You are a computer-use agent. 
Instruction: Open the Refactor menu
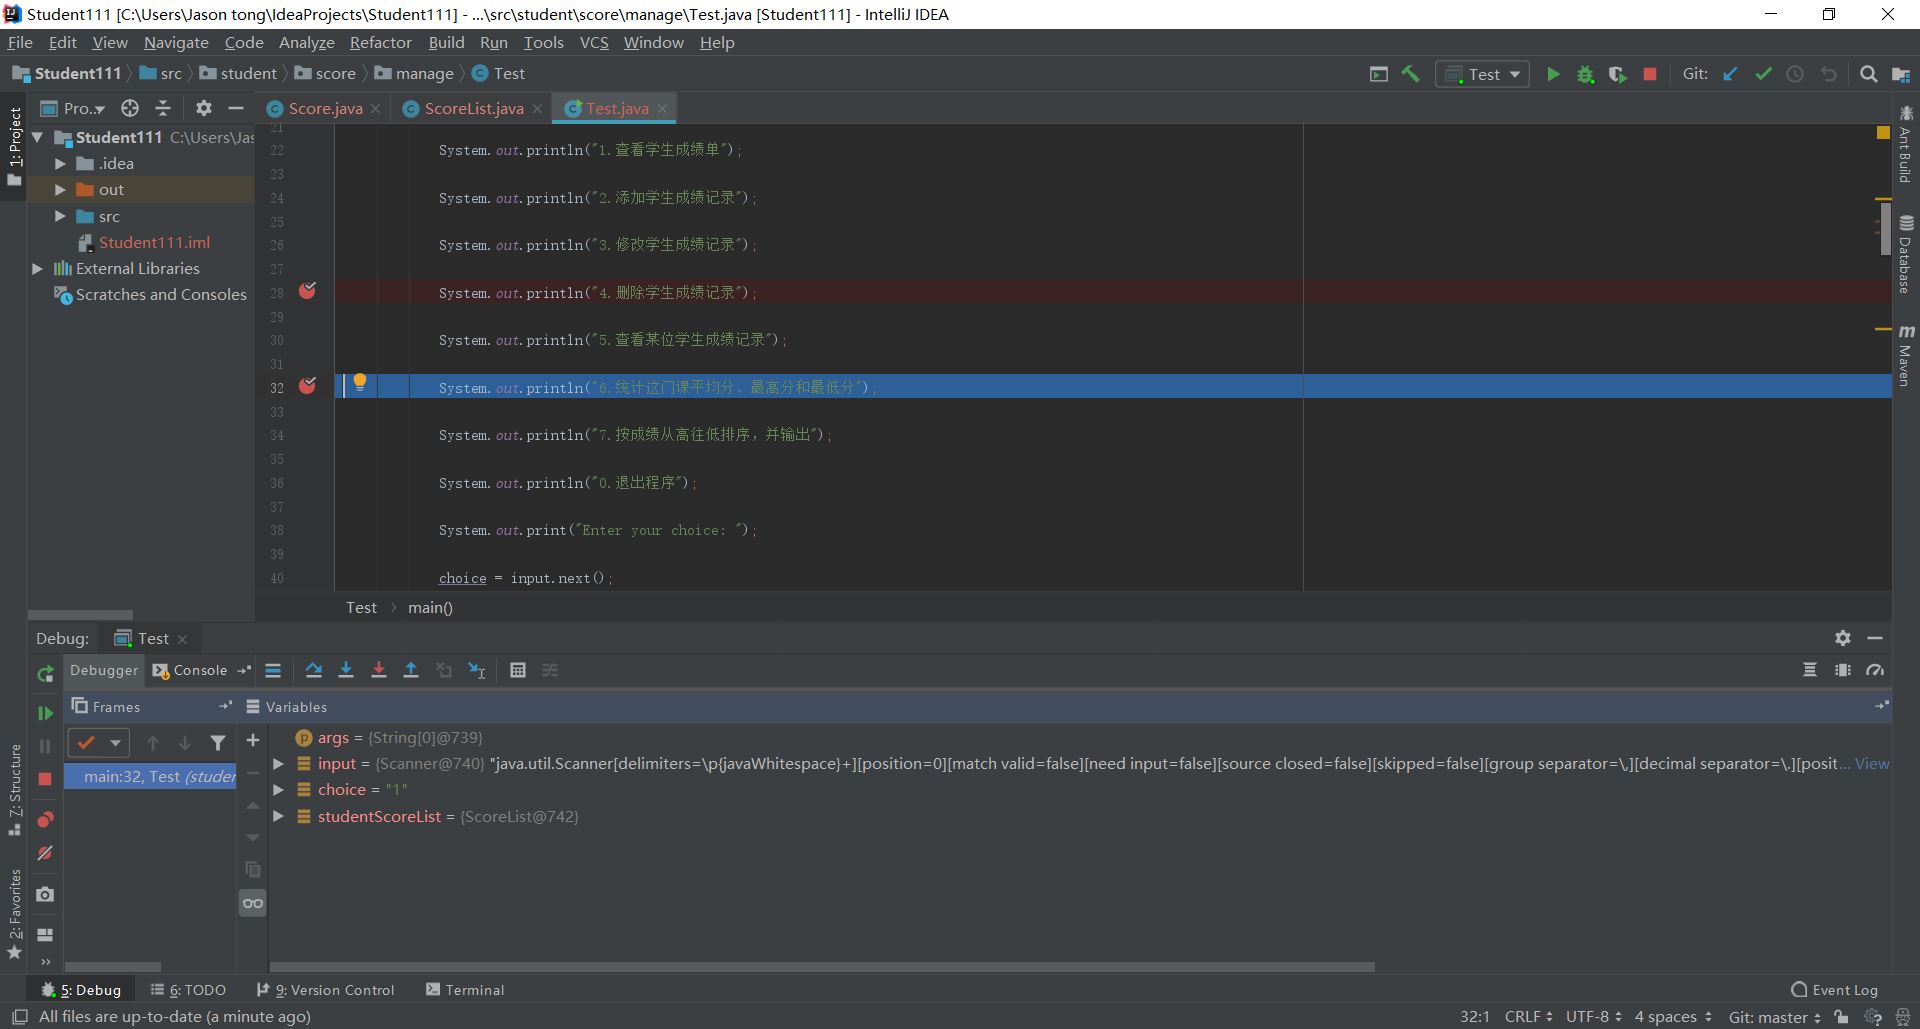380,42
